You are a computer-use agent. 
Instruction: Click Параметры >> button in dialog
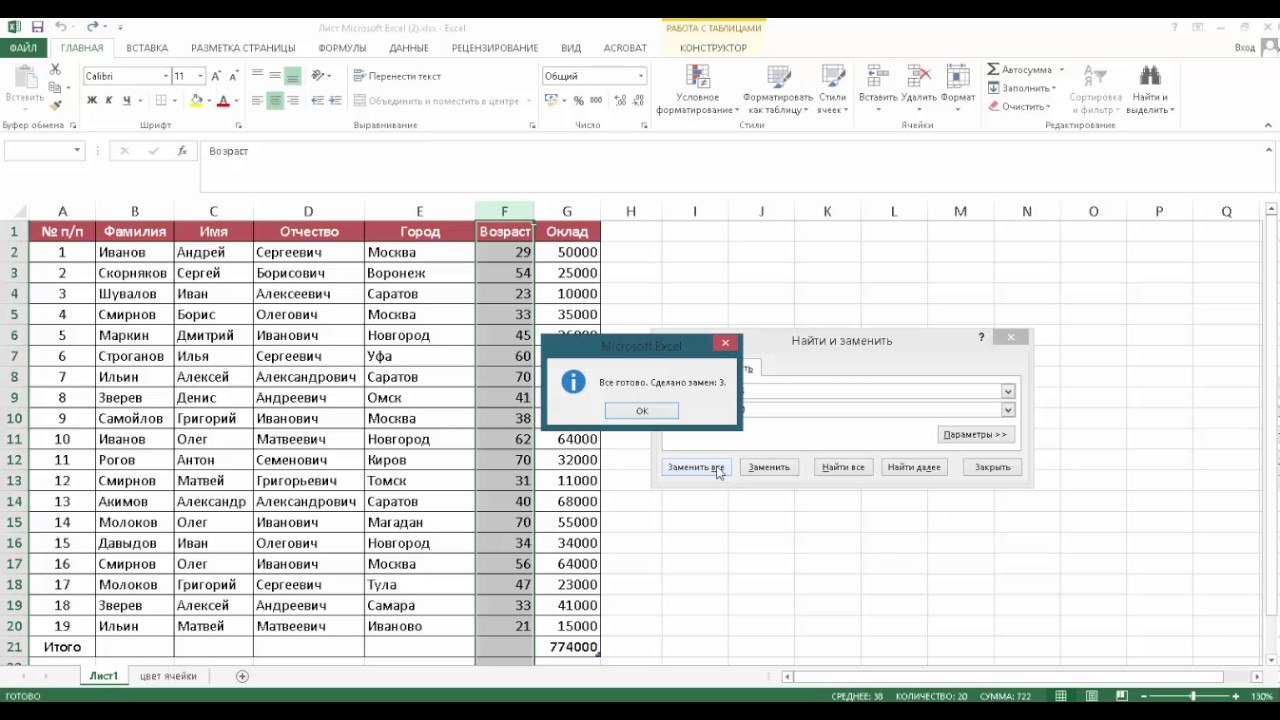click(x=975, y=434)
